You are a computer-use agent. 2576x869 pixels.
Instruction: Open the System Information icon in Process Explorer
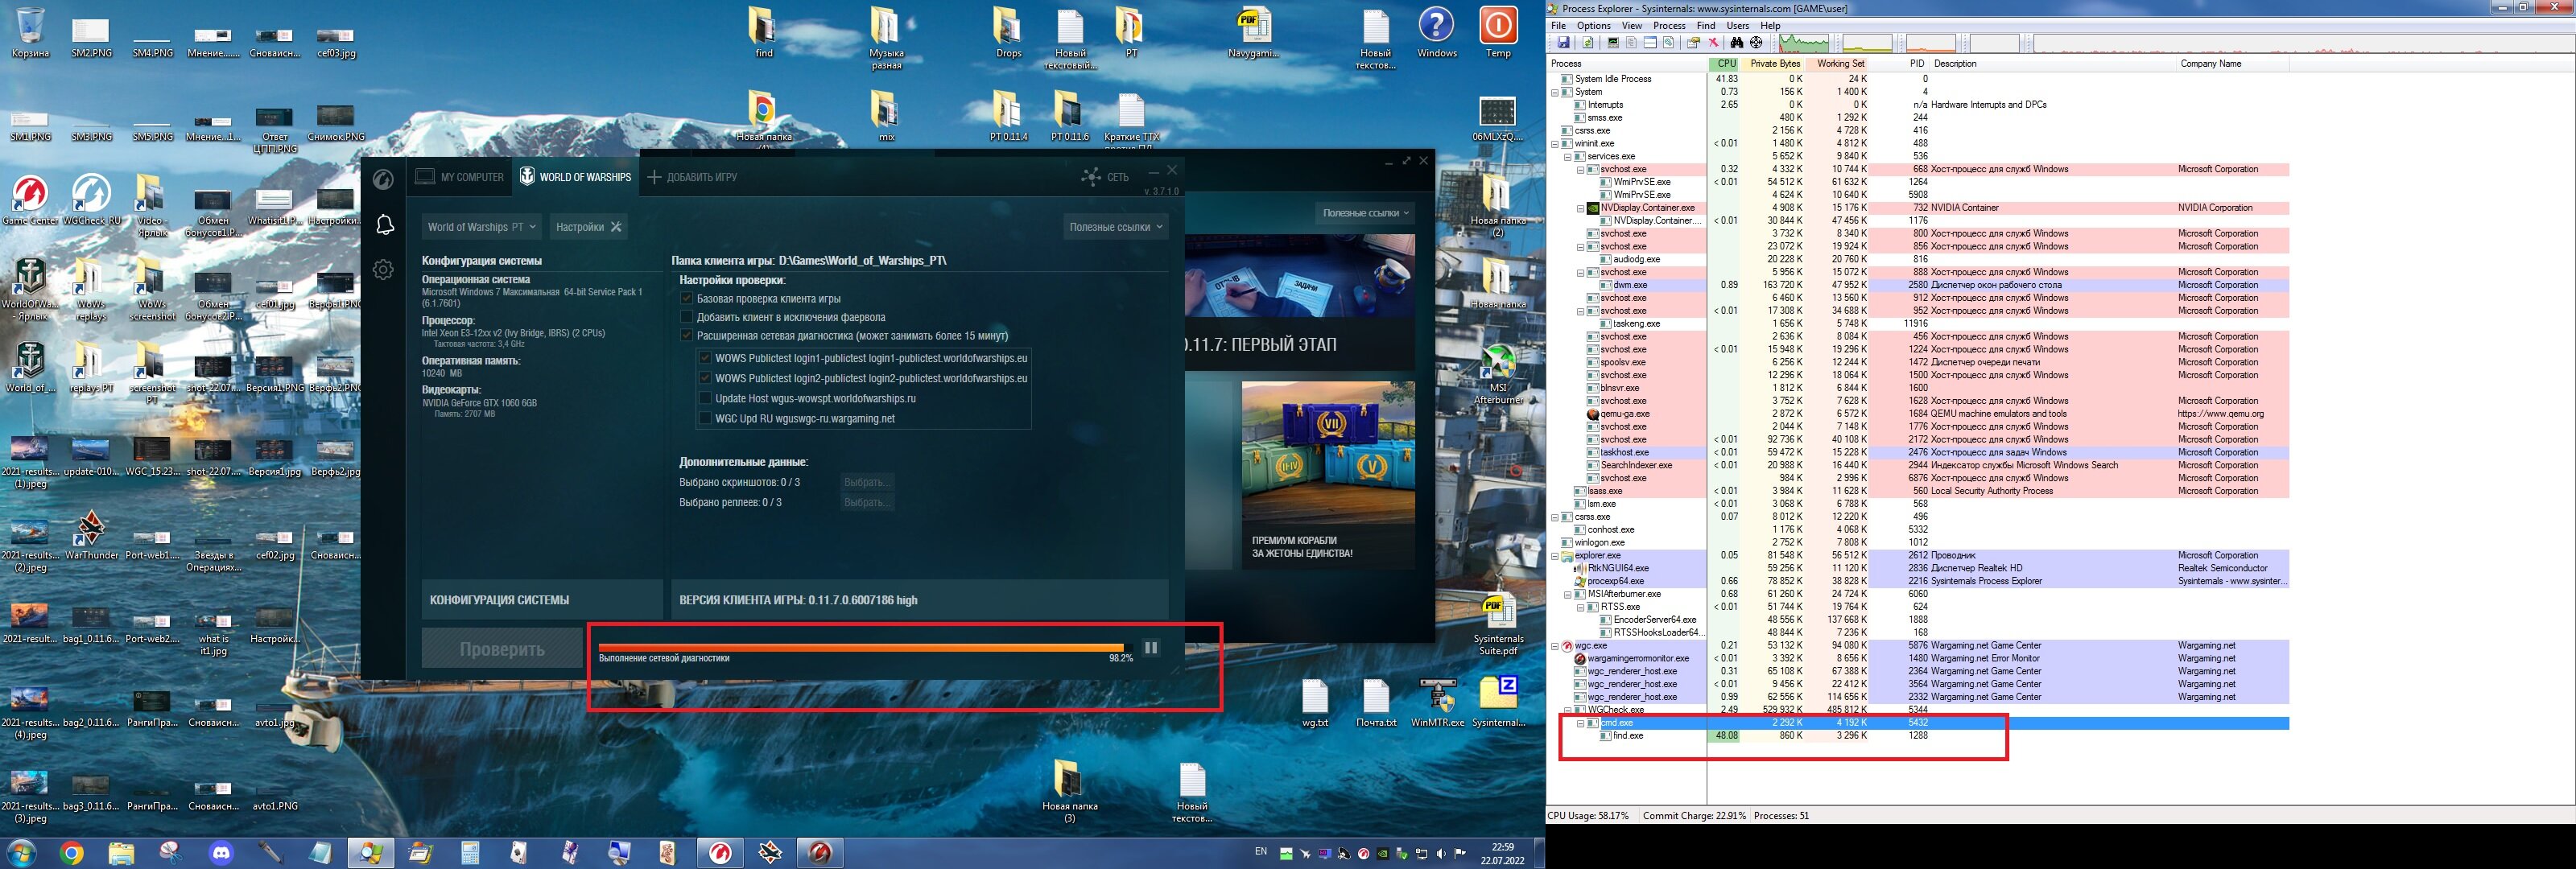(1613, 43)
